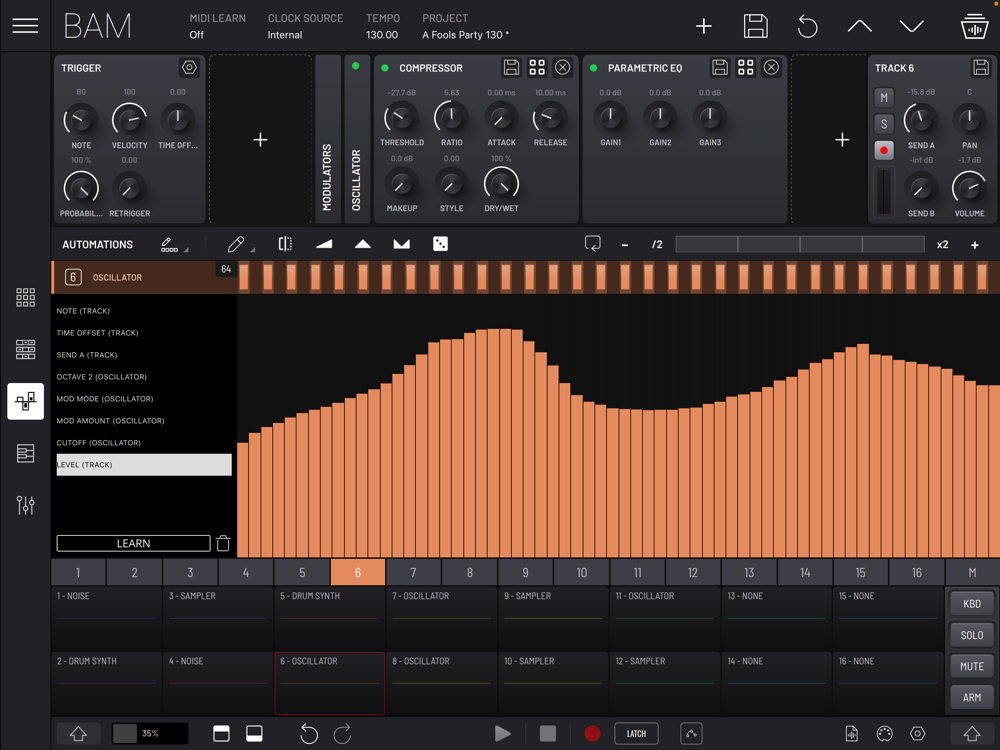This screenshot has height=750, width=1000.
Task: Open Parametric EQ preset grid
Action: [746, 68]
